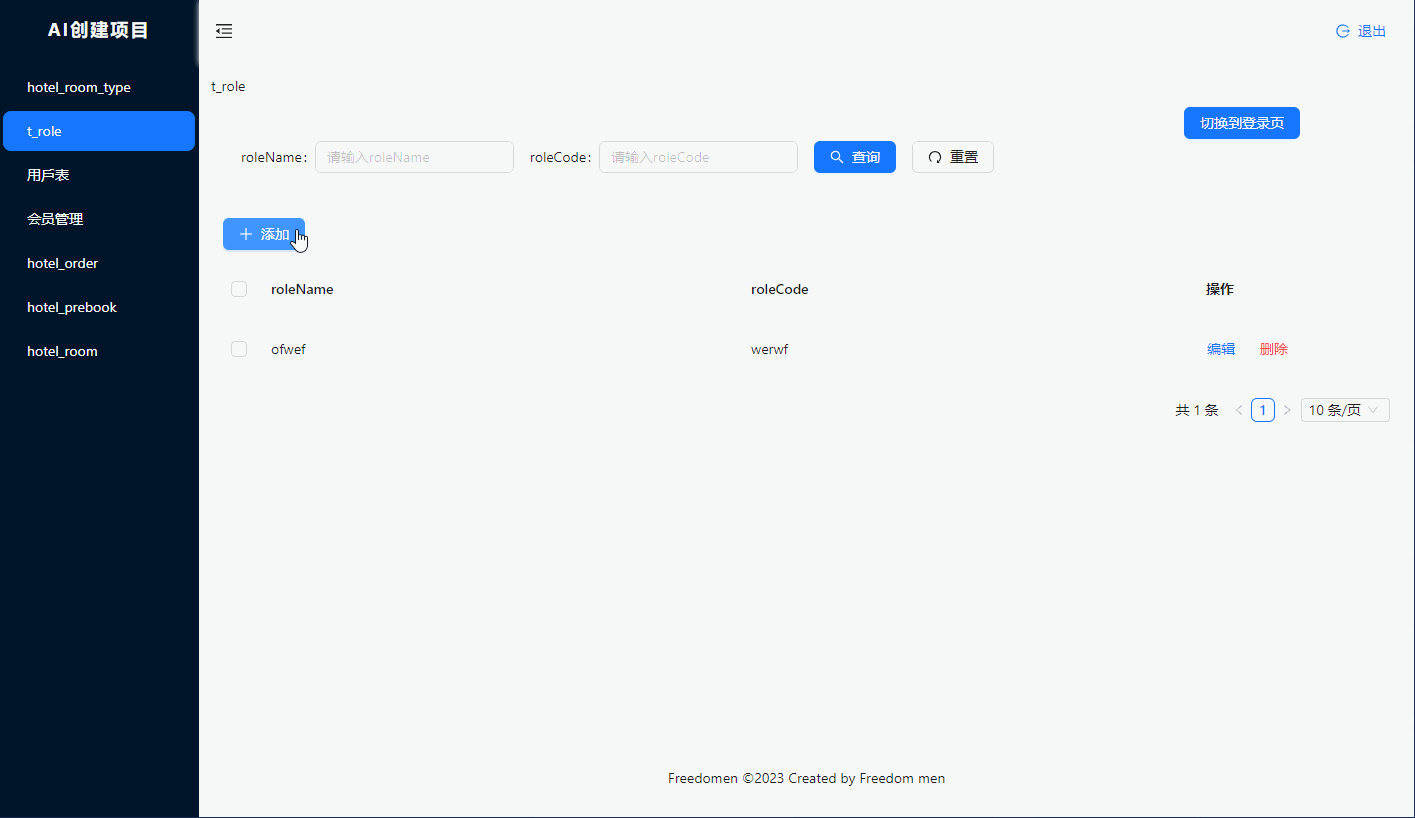Click the werwf roleCode cell

(769, 349)
